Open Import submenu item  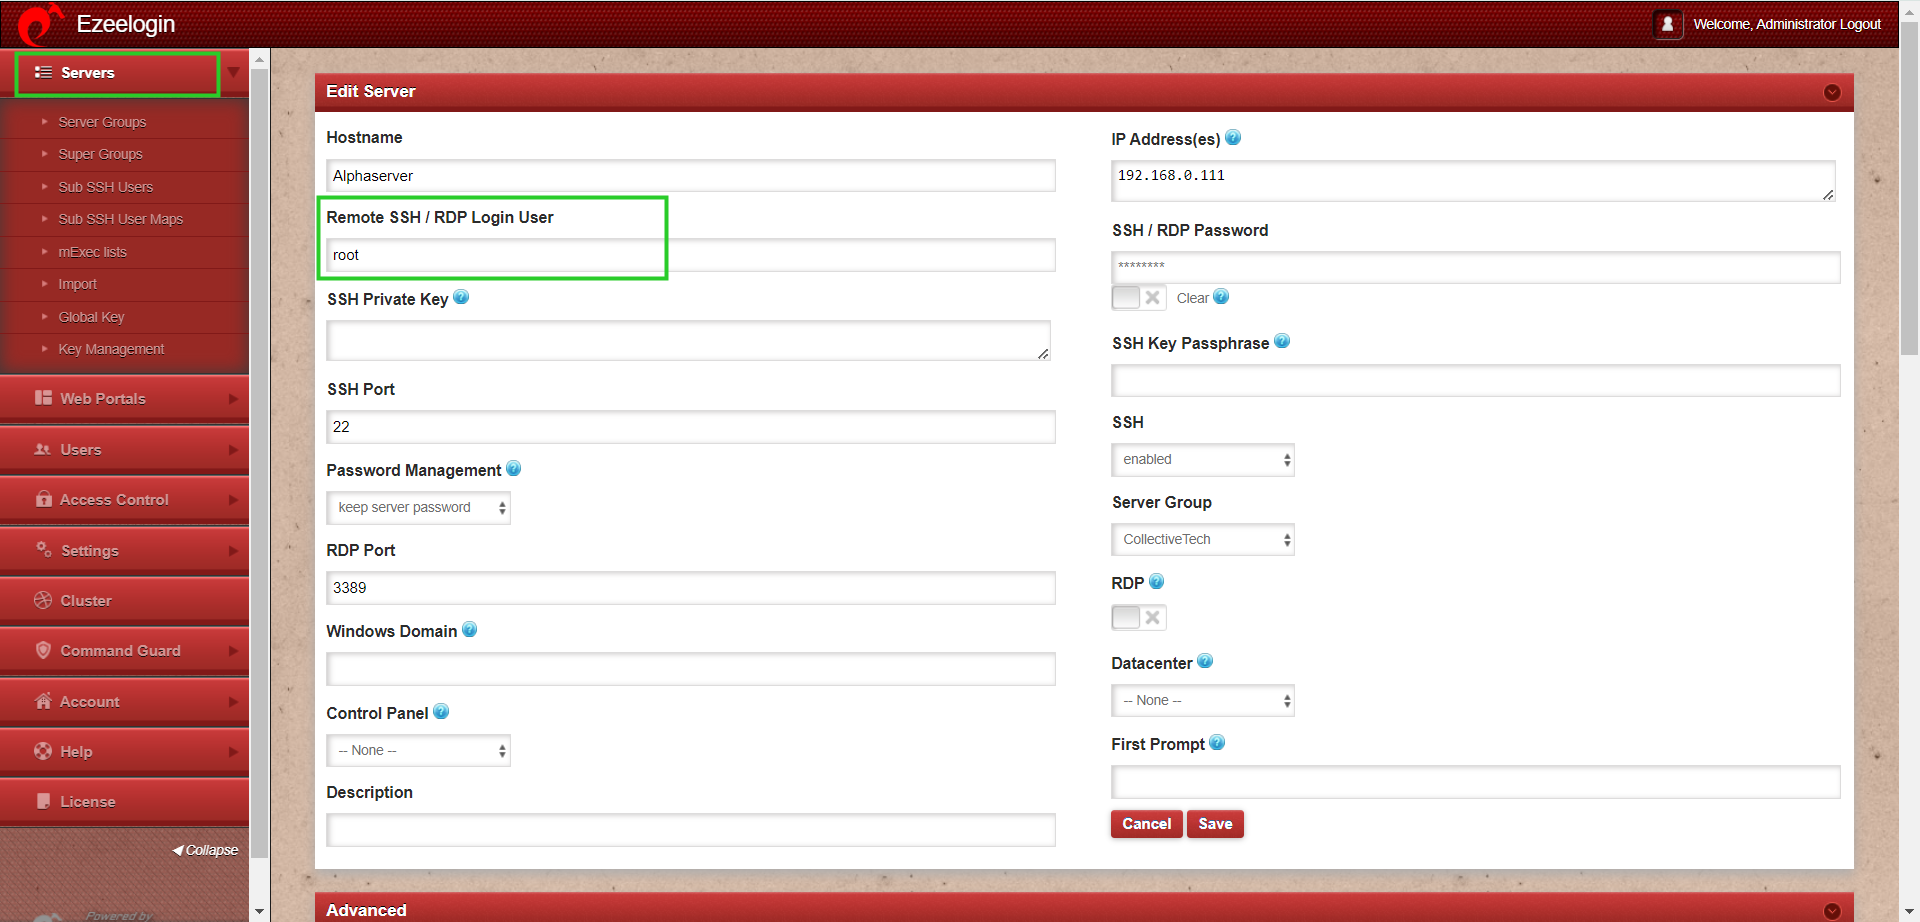[x=77, y=284]
